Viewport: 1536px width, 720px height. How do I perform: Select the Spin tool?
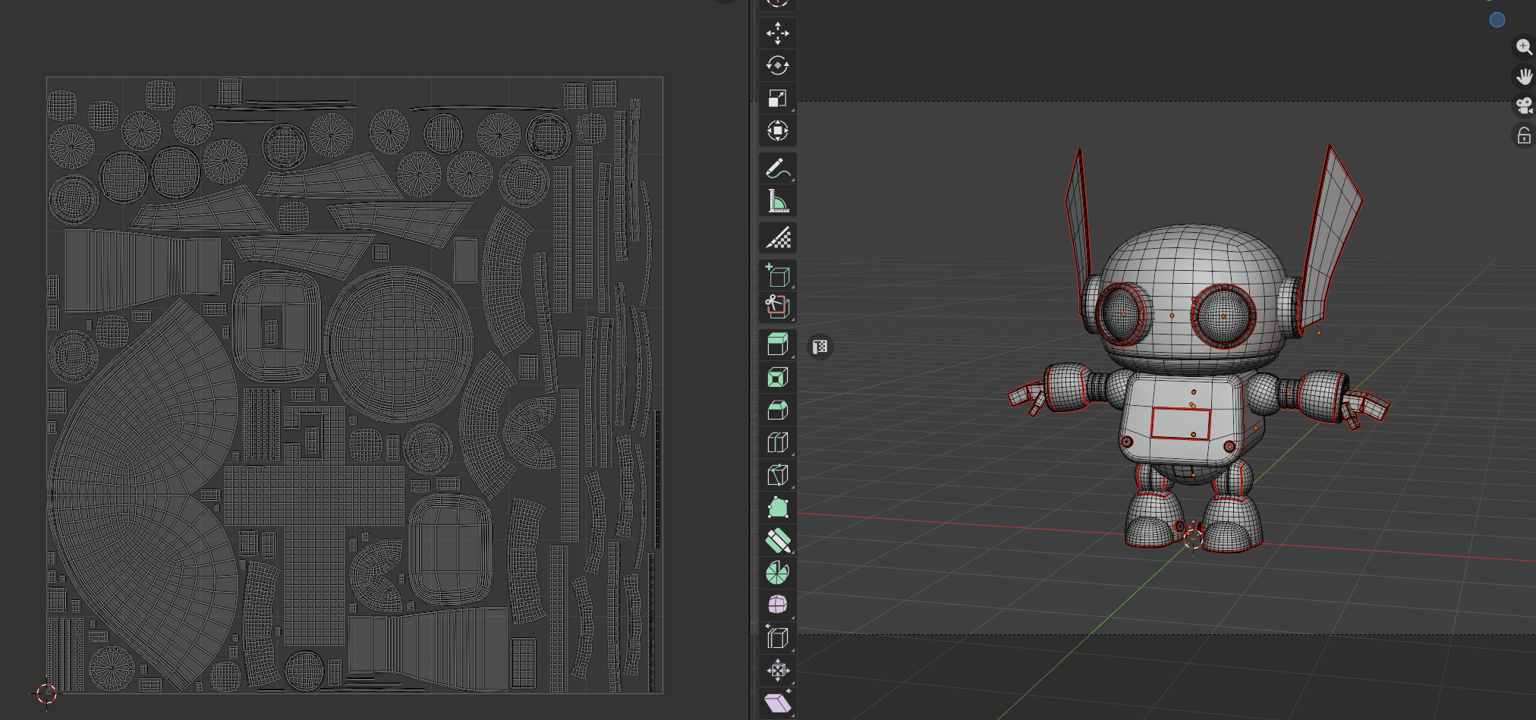coord(777,572)
